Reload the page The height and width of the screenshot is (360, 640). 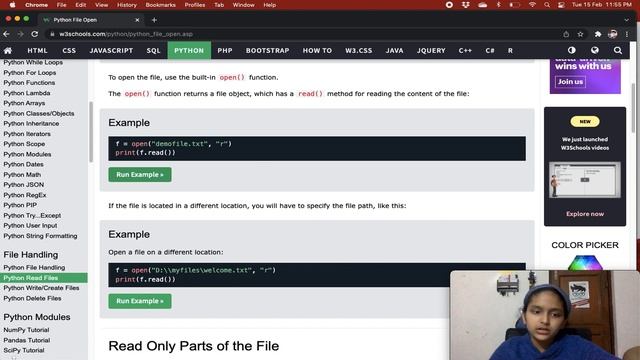[35, 34]
